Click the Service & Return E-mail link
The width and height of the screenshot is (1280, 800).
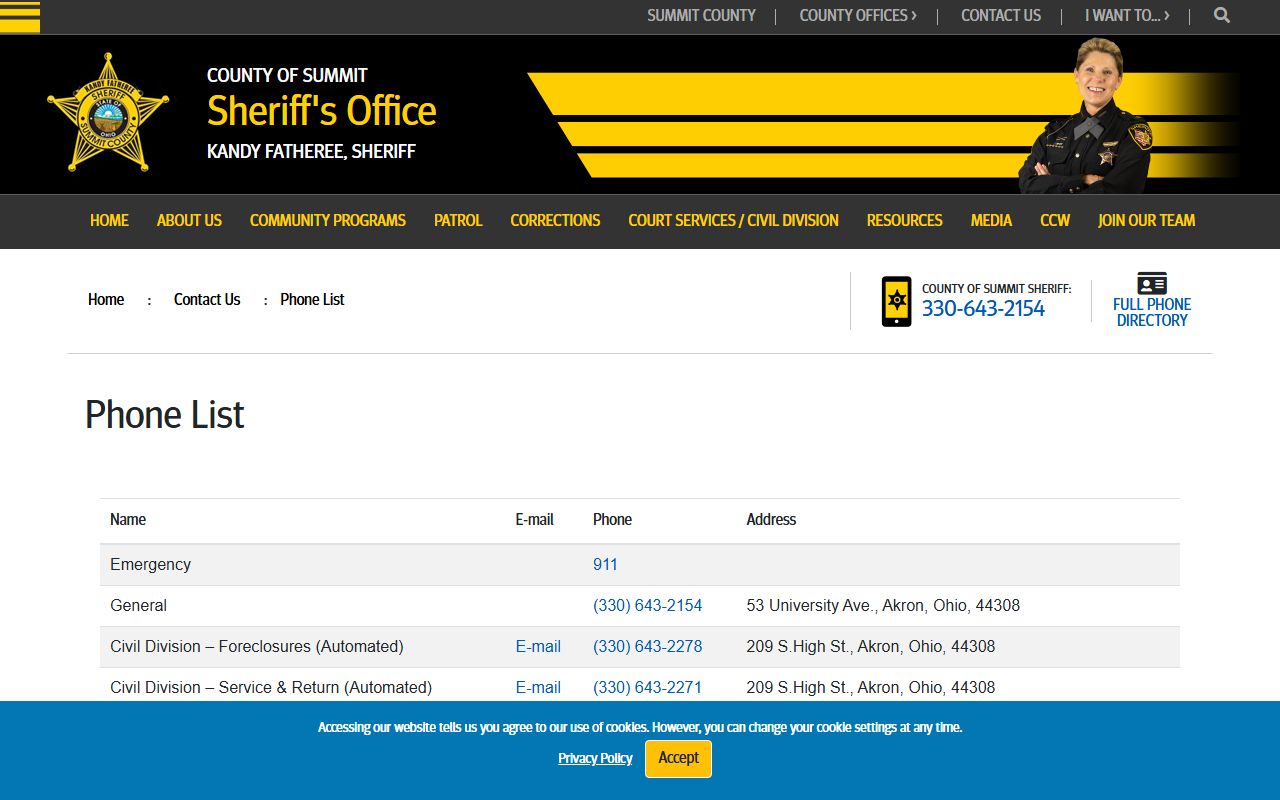[538, 687]
